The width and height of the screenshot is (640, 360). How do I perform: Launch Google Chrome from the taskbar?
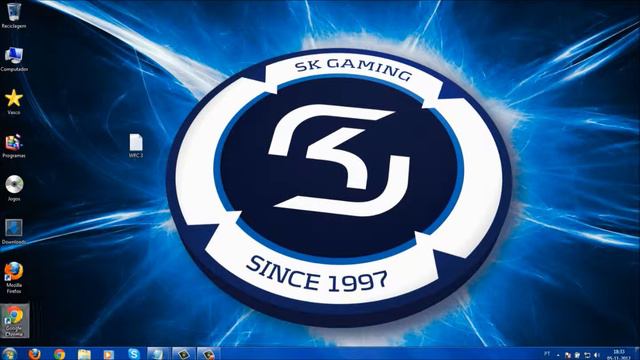tap(60, 354)
